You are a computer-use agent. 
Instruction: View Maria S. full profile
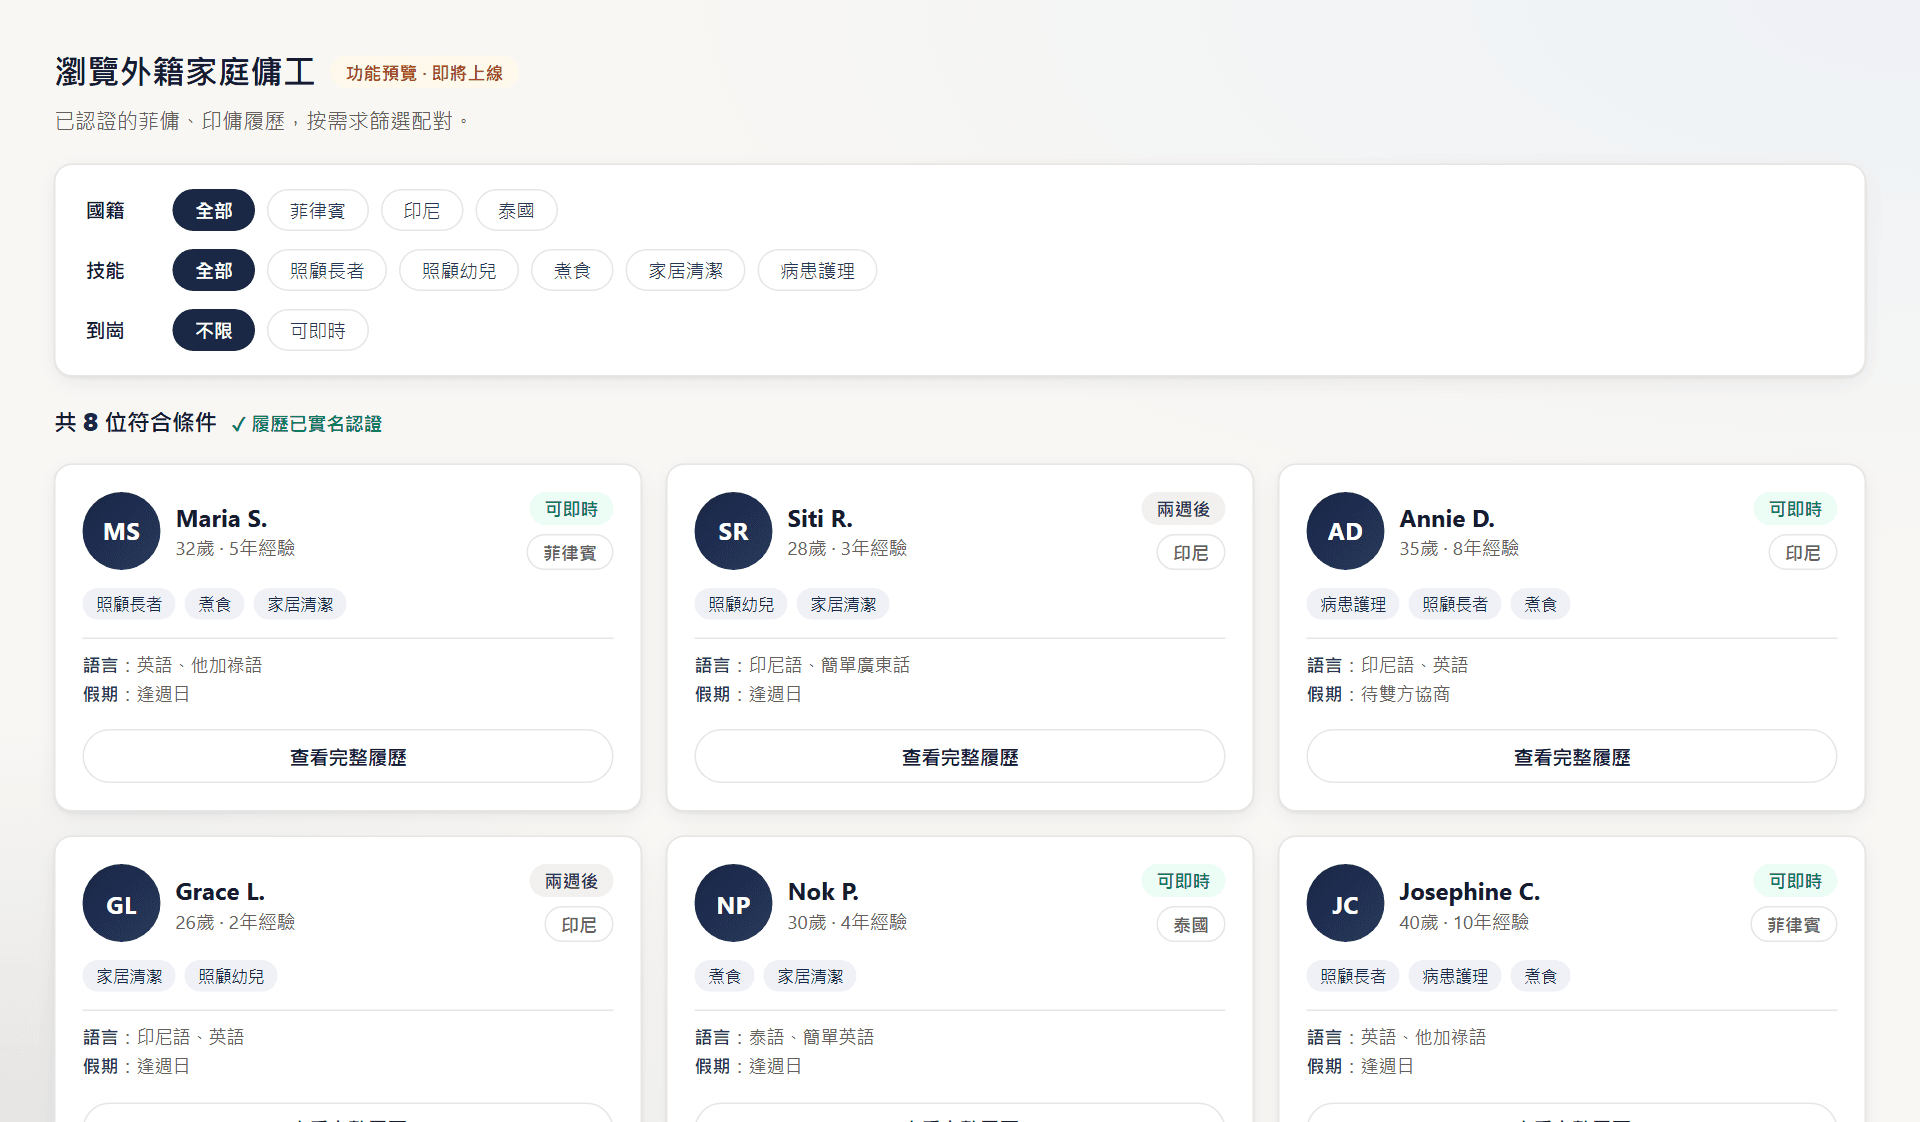pyautogui.click(x=348, y=757)
